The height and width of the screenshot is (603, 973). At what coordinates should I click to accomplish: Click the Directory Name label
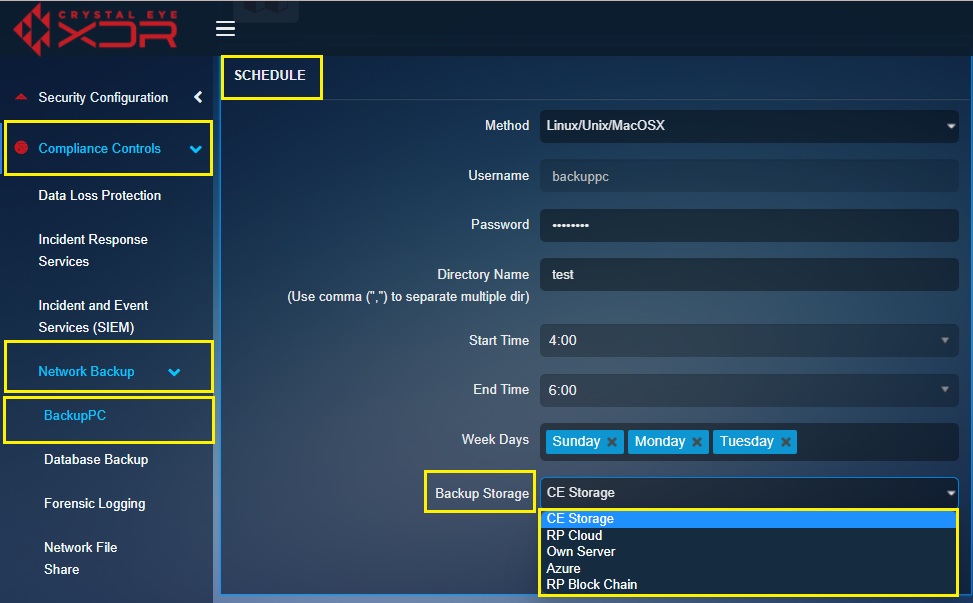coord(483,275)
